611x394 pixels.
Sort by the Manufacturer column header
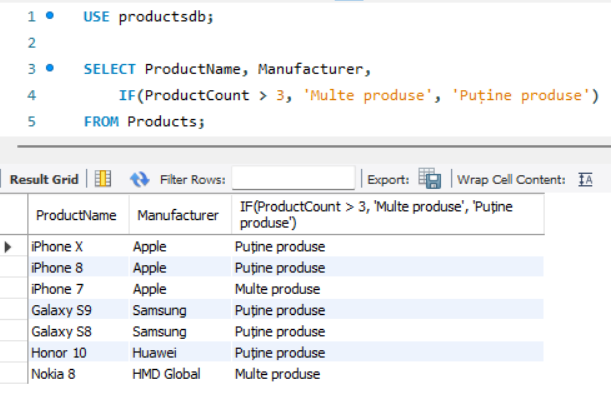180,215
